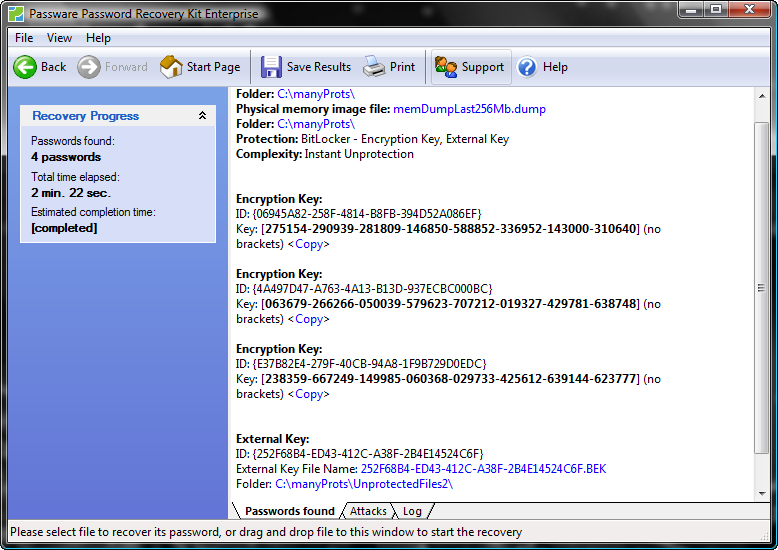The height and width of the screenshot is (550, 778).
Task: Open the first C:\manyProts\ folder link at top
Action: [x=316, y=94]
